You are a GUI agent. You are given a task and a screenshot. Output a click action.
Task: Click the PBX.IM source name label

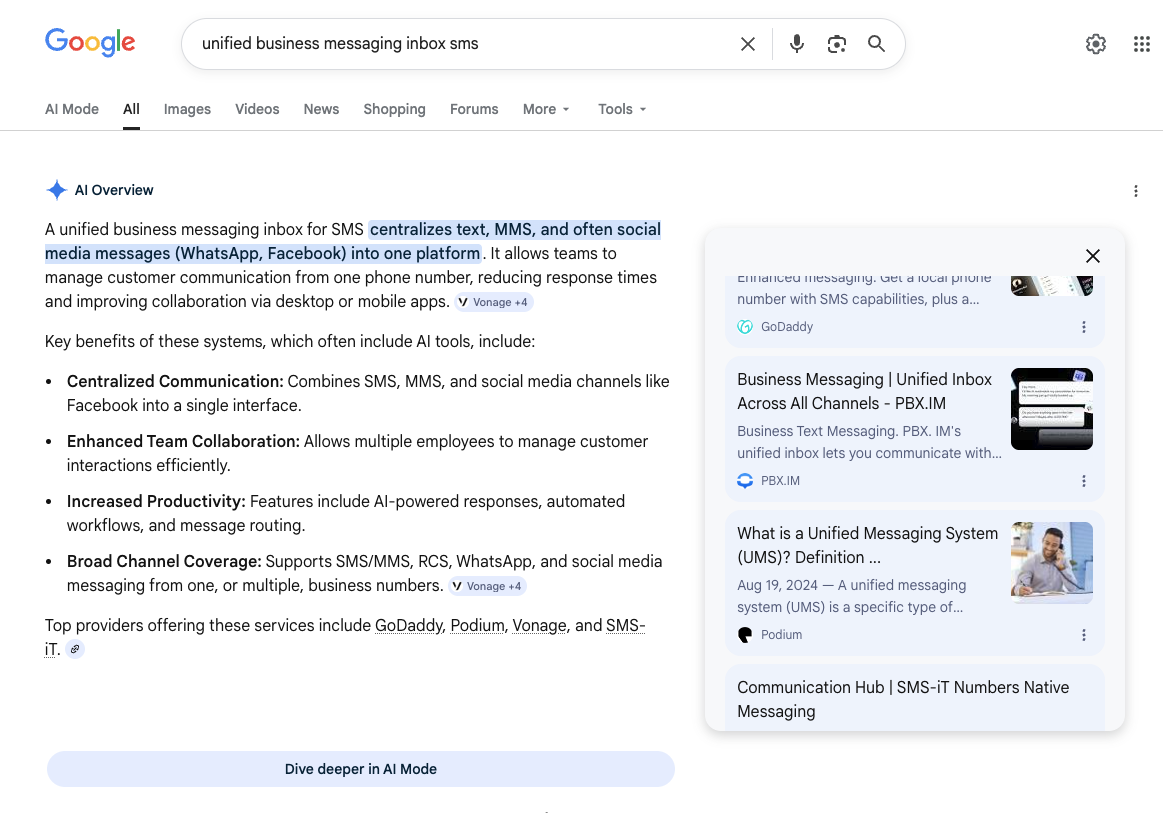pos(780,481)
